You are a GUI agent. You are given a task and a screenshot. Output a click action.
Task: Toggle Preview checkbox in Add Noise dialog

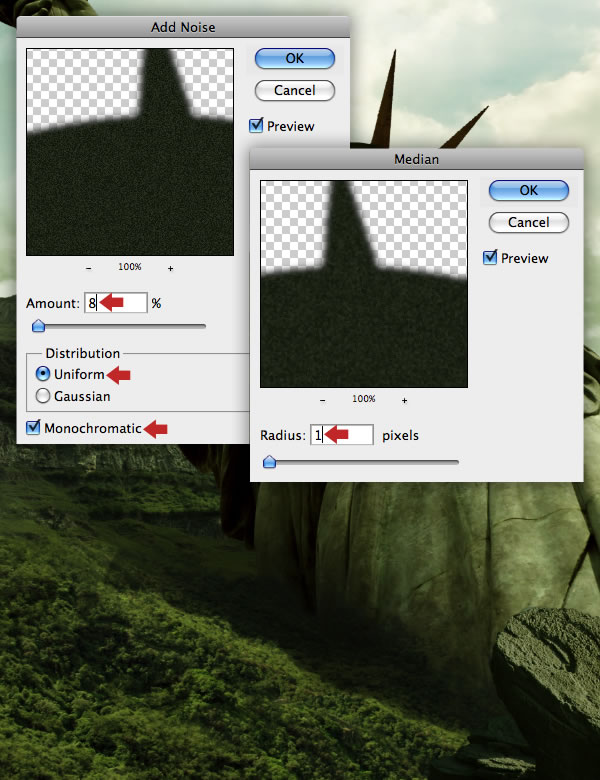[x=256, y=125]
